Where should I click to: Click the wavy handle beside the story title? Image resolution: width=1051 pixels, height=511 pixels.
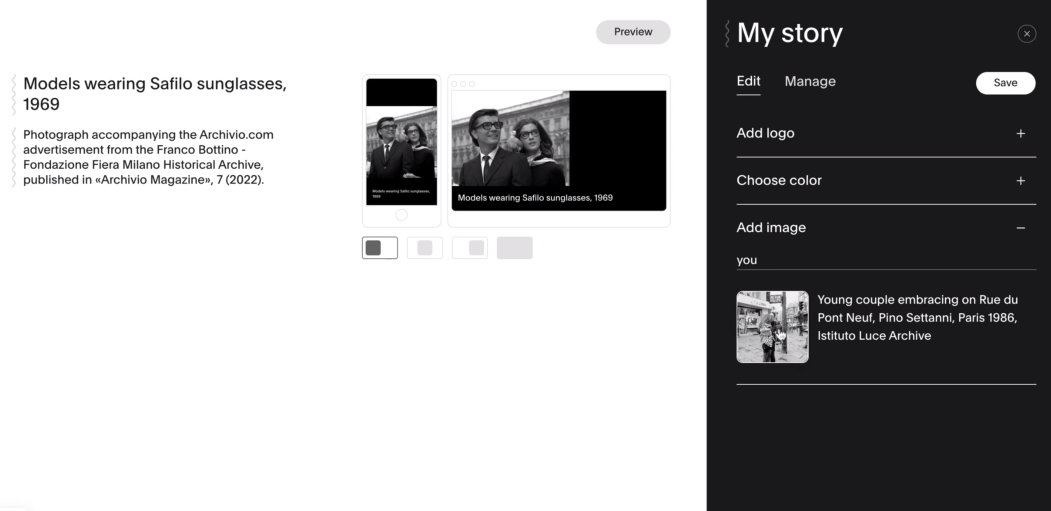(x=13, y=95)
